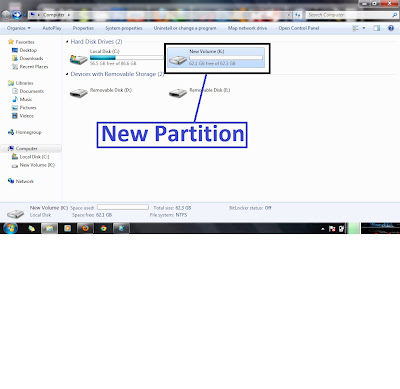Click the Action Center flag tray icon
The height and width of the screenshot is (389, 400).
tap(332, 229)
